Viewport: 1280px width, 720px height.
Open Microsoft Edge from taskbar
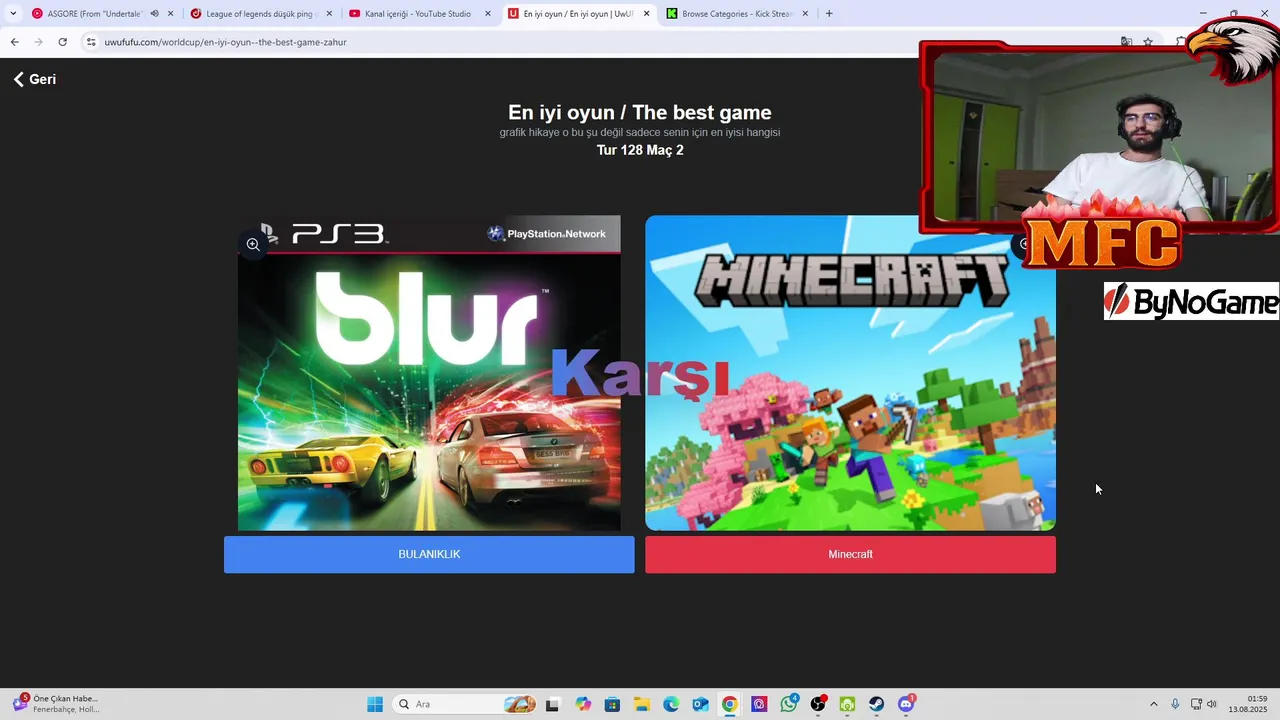[671, 704]
